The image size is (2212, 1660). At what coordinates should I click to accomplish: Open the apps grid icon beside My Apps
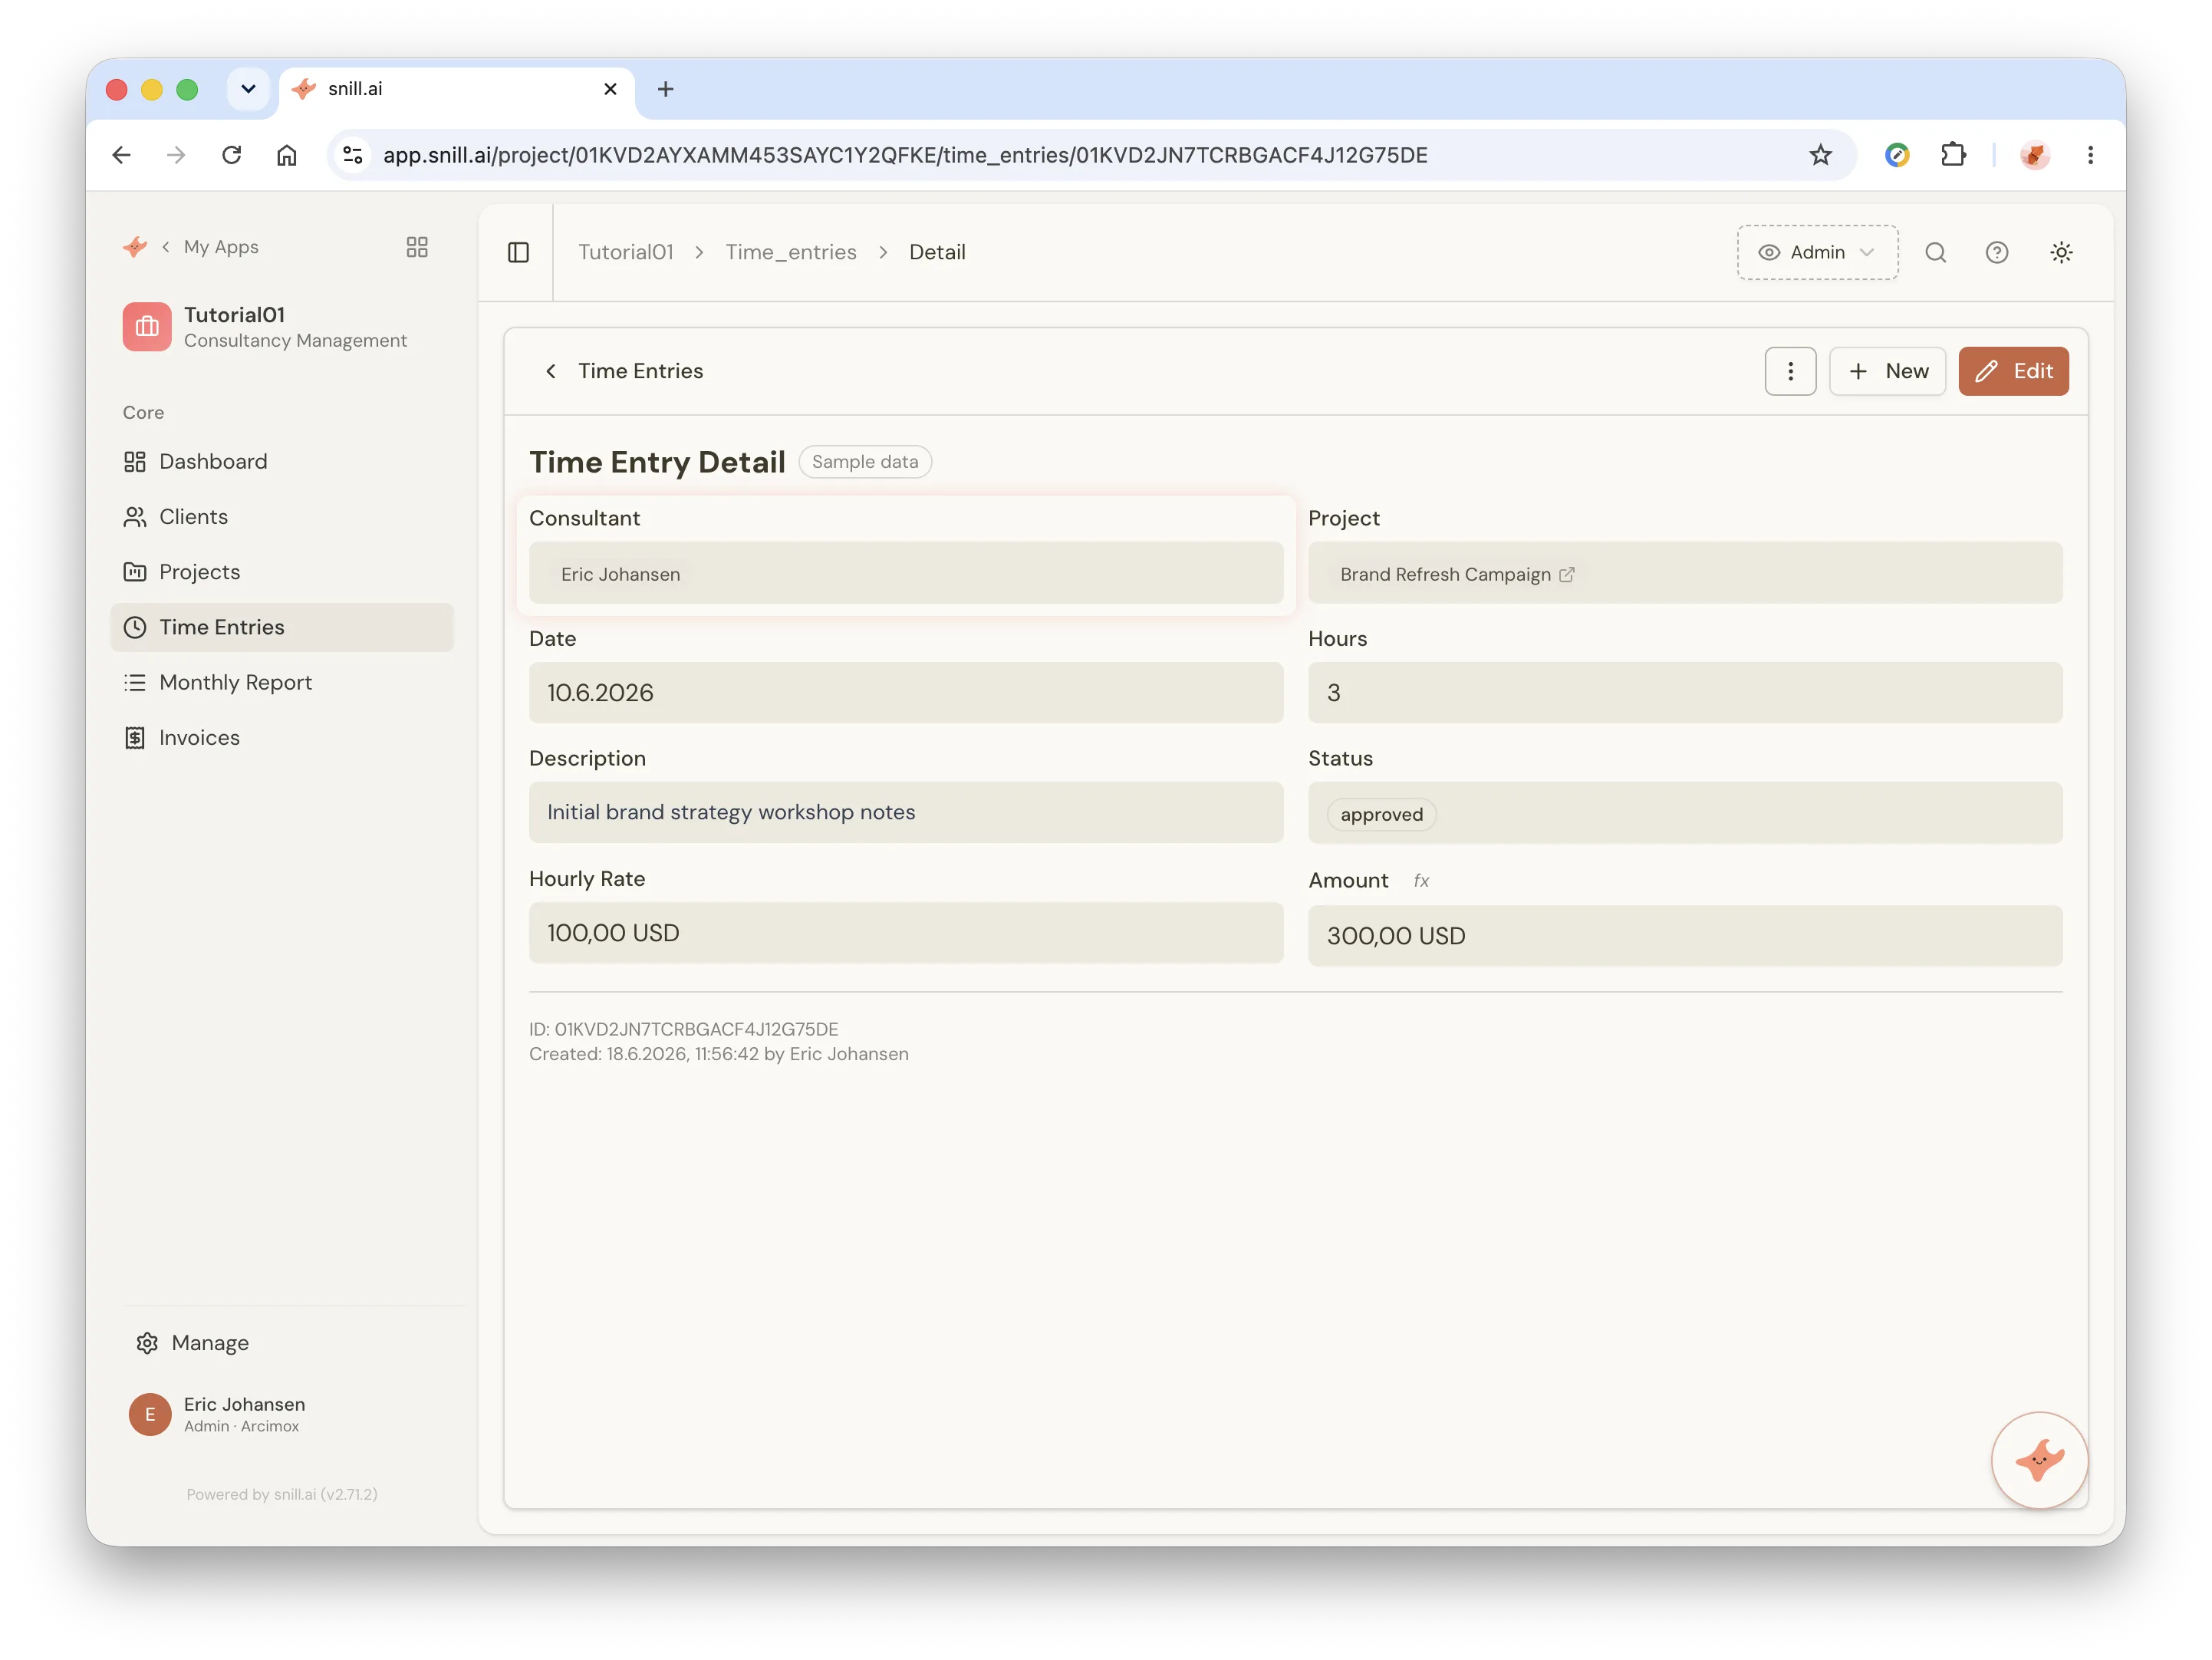point(417,247)
